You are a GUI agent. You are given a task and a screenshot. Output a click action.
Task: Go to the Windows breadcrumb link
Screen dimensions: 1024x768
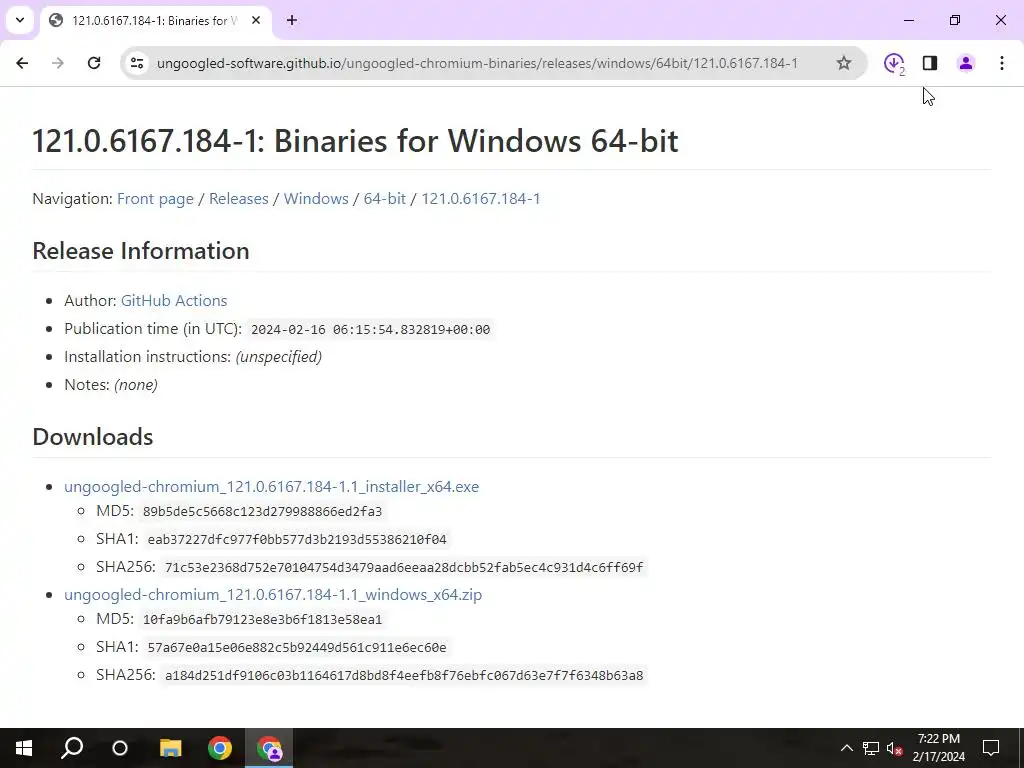point(316,199)
